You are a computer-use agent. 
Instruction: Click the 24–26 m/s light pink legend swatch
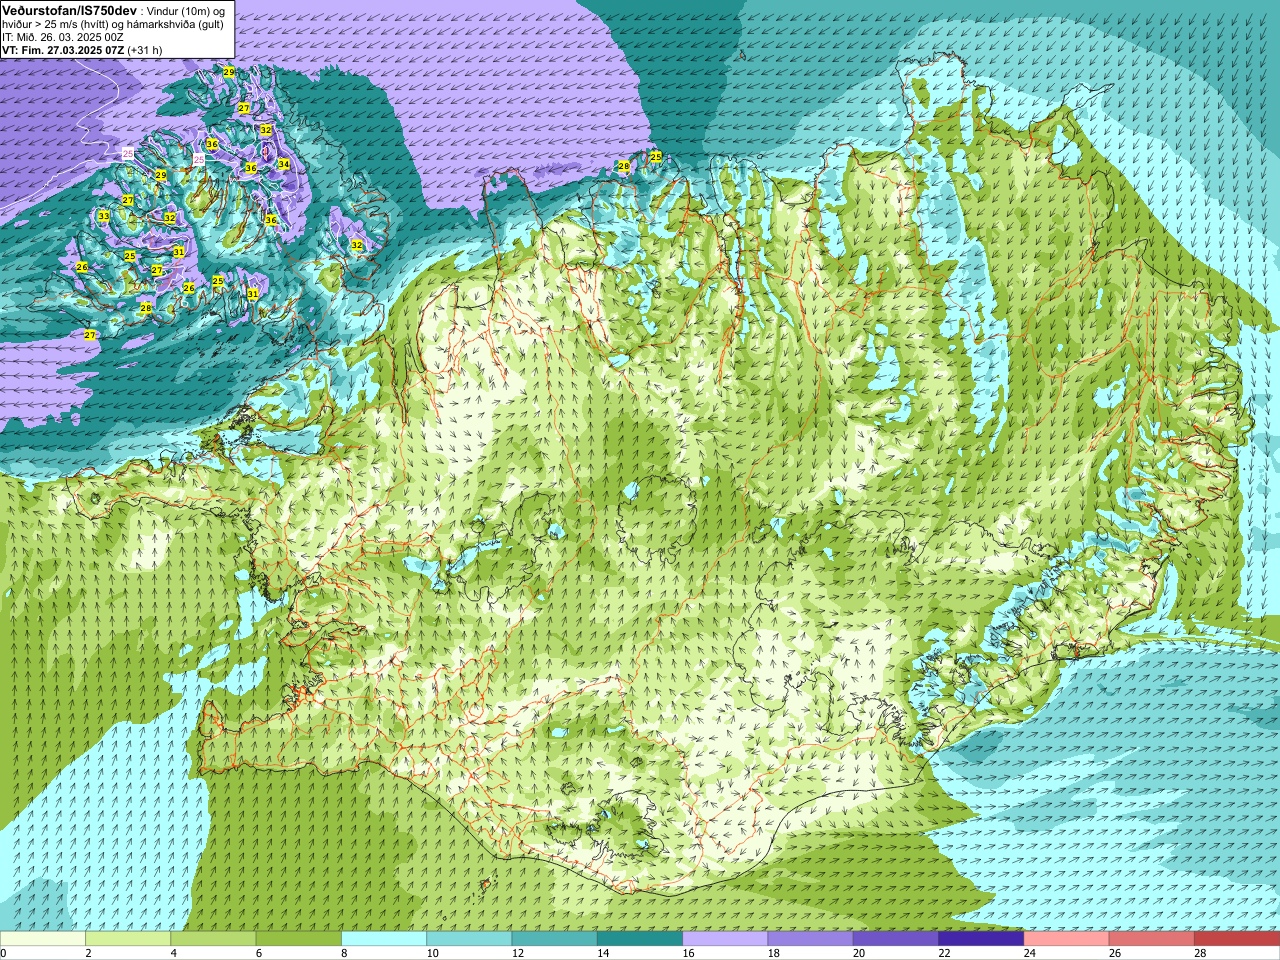1066,939
